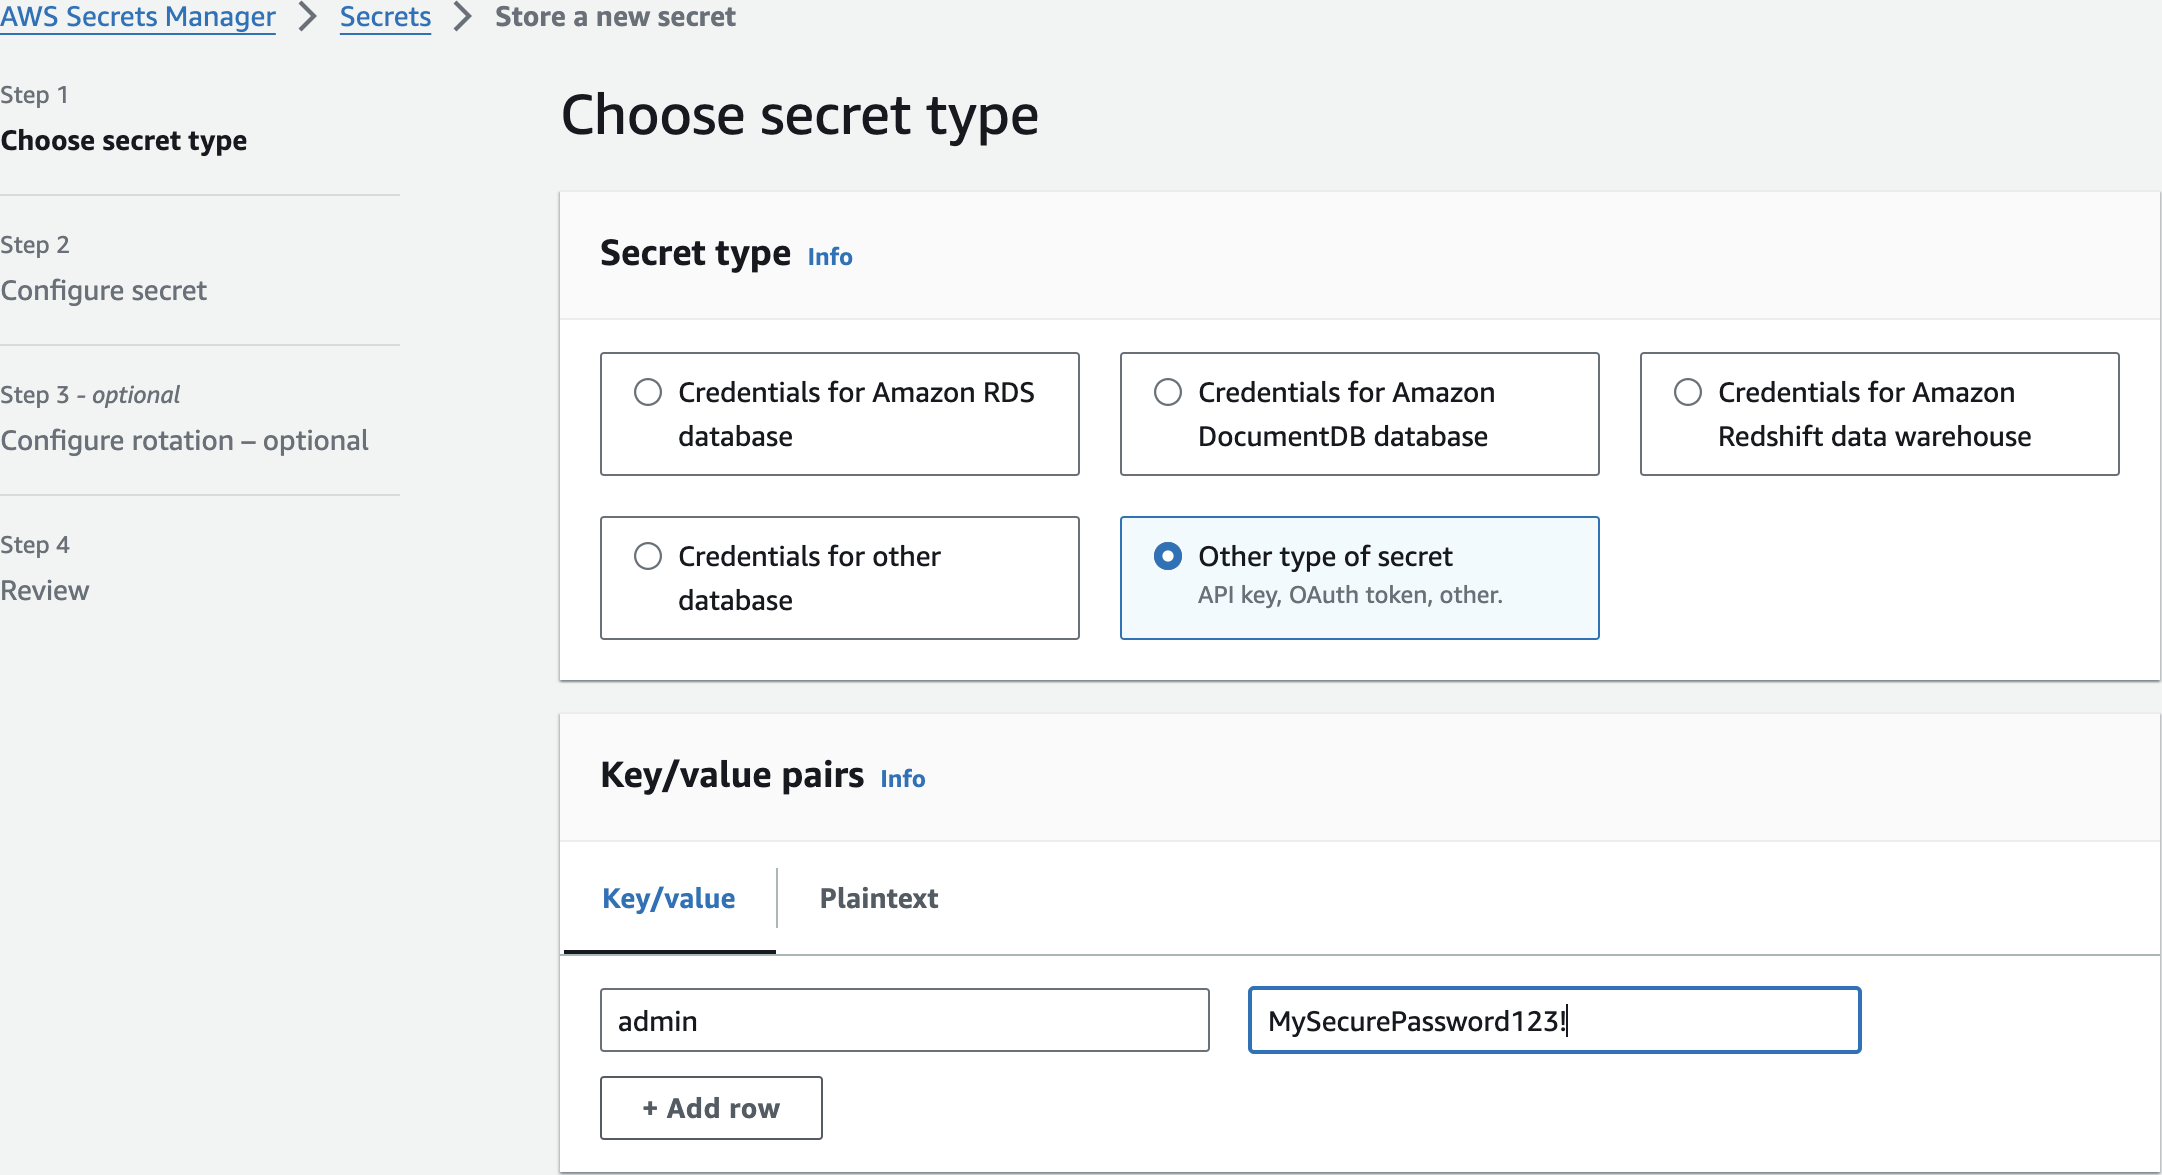The height and width of the screenshot is (1175, 2162).
Task: Go to AWS Secrets Manager breadcrumb
Action: click(138, 17)
